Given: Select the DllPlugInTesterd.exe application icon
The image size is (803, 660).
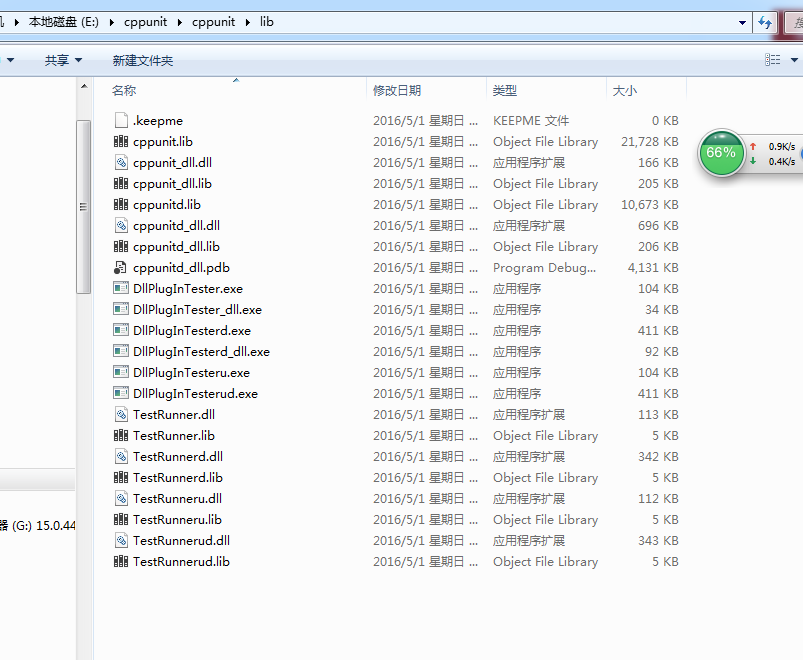Looking at the screenshot, I should [x=121, y=330].
